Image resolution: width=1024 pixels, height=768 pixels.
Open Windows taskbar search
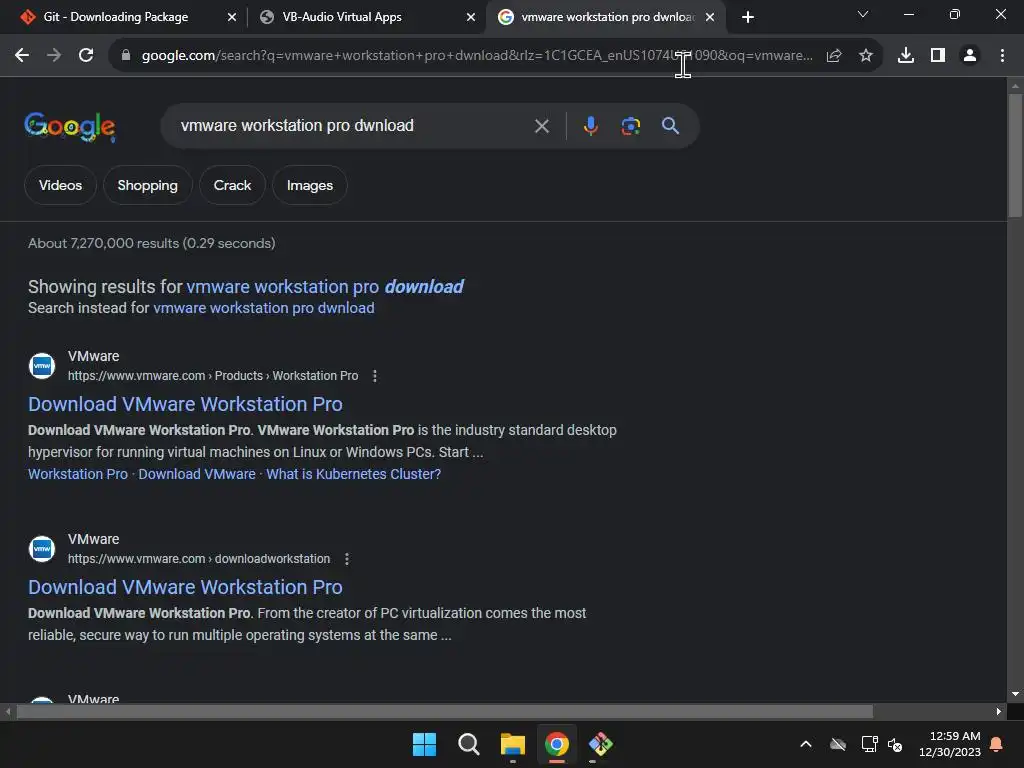click(x=468, y=744)
